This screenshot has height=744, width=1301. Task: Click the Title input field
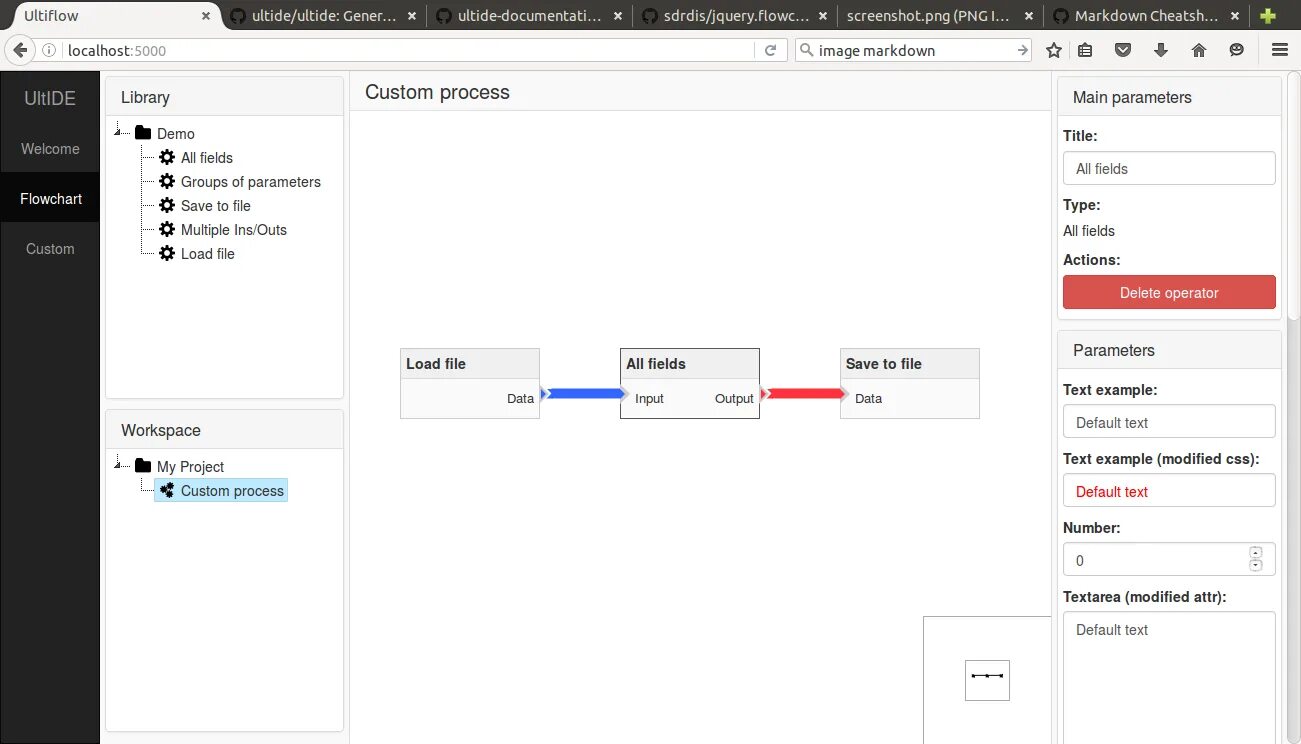pyautogui.click(x=1169, y=168)
